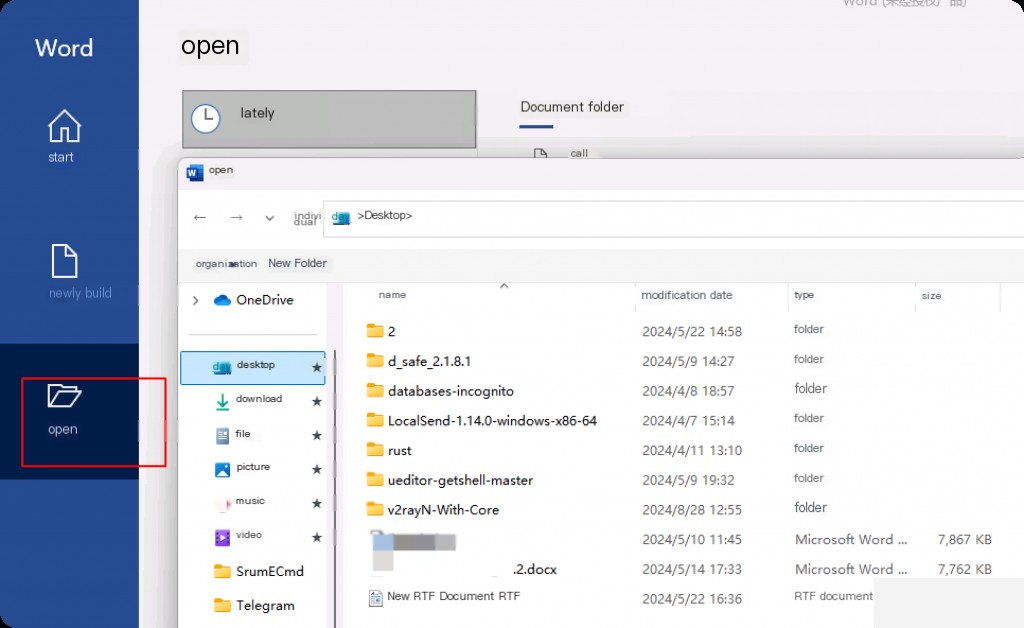1024x628 pixels.
Task: Click the date '2024/5/22 16:36'
Action: (692, 599)
